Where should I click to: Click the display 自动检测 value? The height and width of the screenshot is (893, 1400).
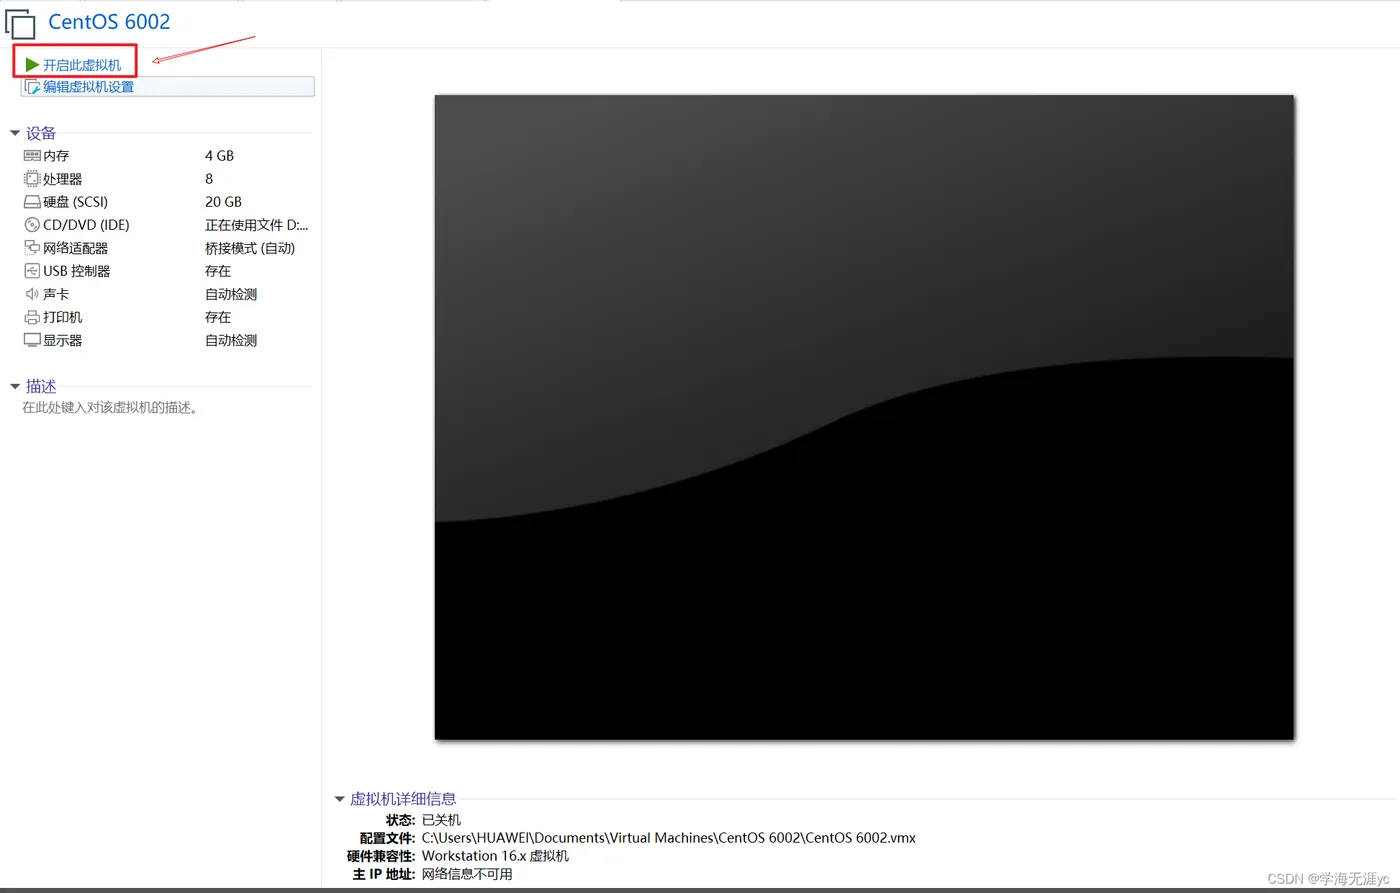coord(231,340)
